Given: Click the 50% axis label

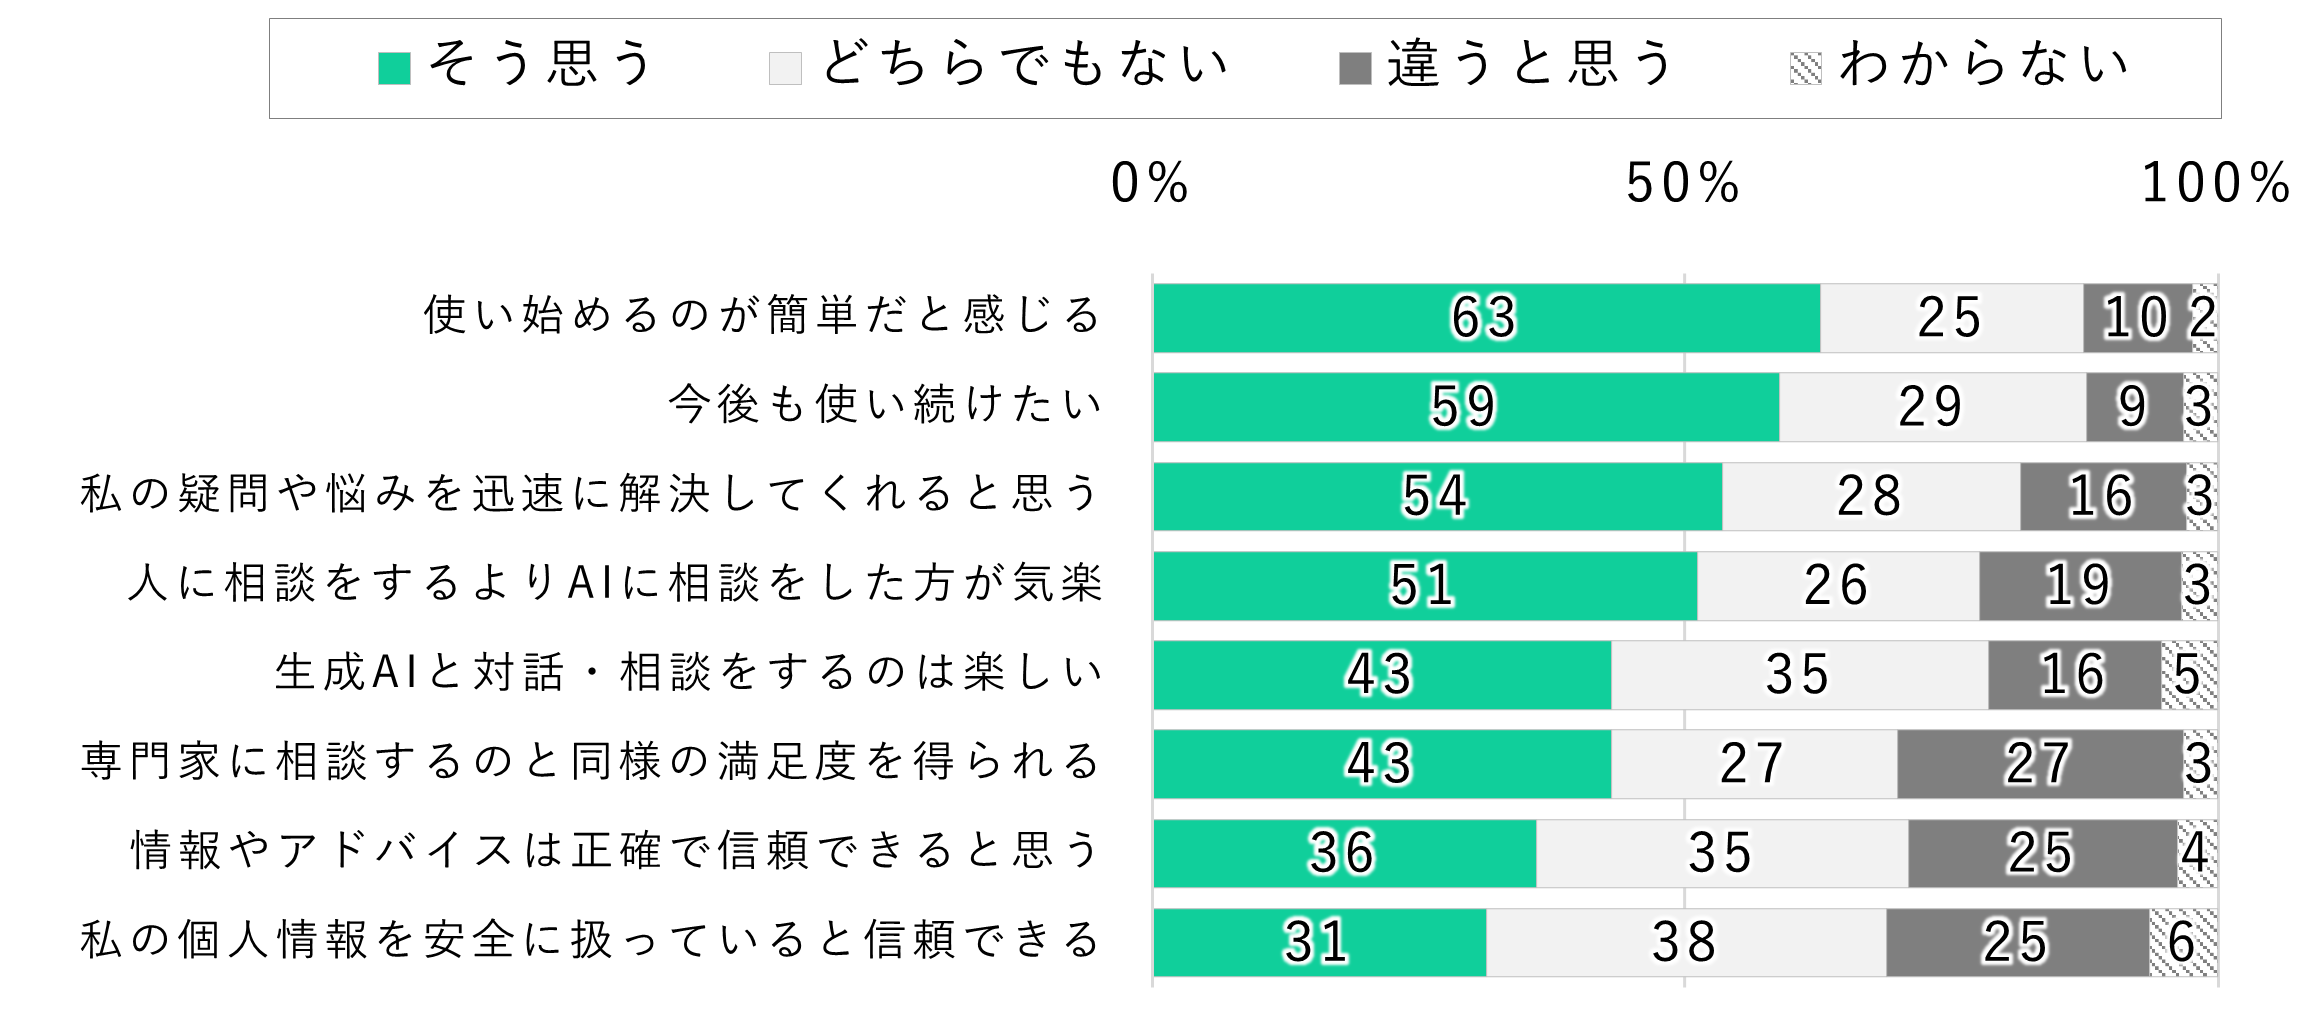Looking at the screenshot, I should pyautogui.click(x=1683, y=184).
